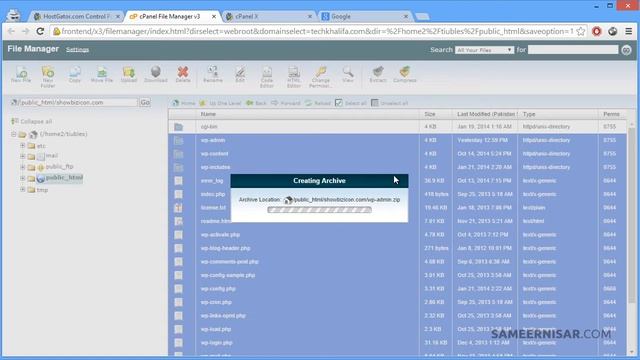
Task: Click Collapse all in the folder tree
Action: 31,121
